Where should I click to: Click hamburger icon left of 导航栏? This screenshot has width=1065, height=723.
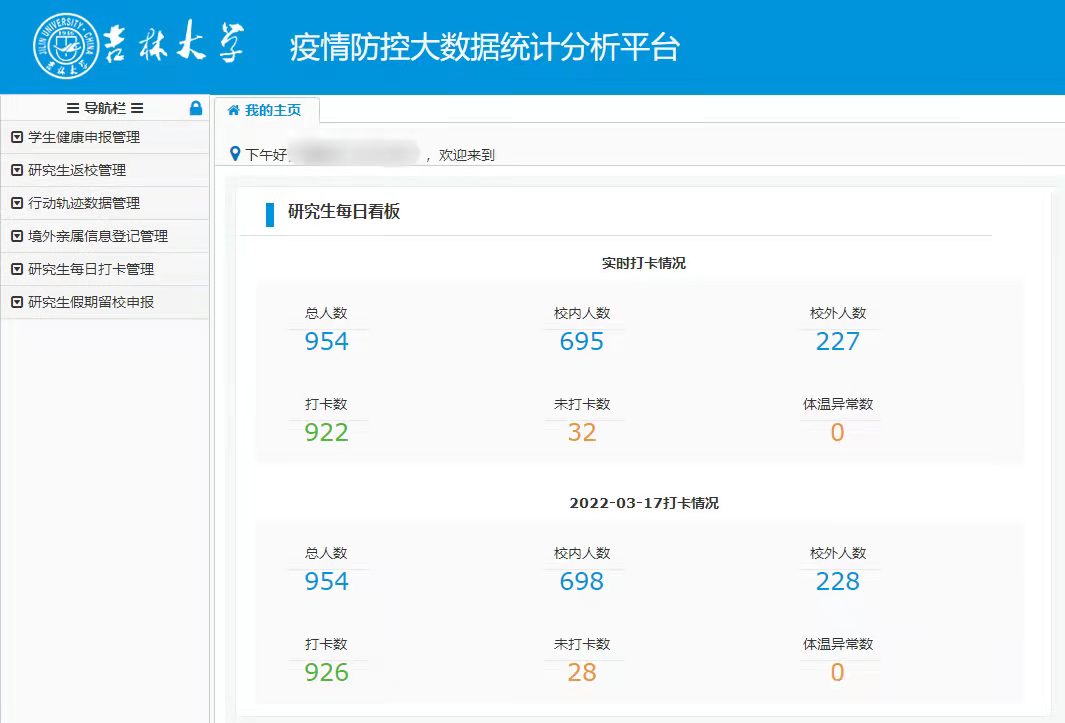(x=72, y=108)
